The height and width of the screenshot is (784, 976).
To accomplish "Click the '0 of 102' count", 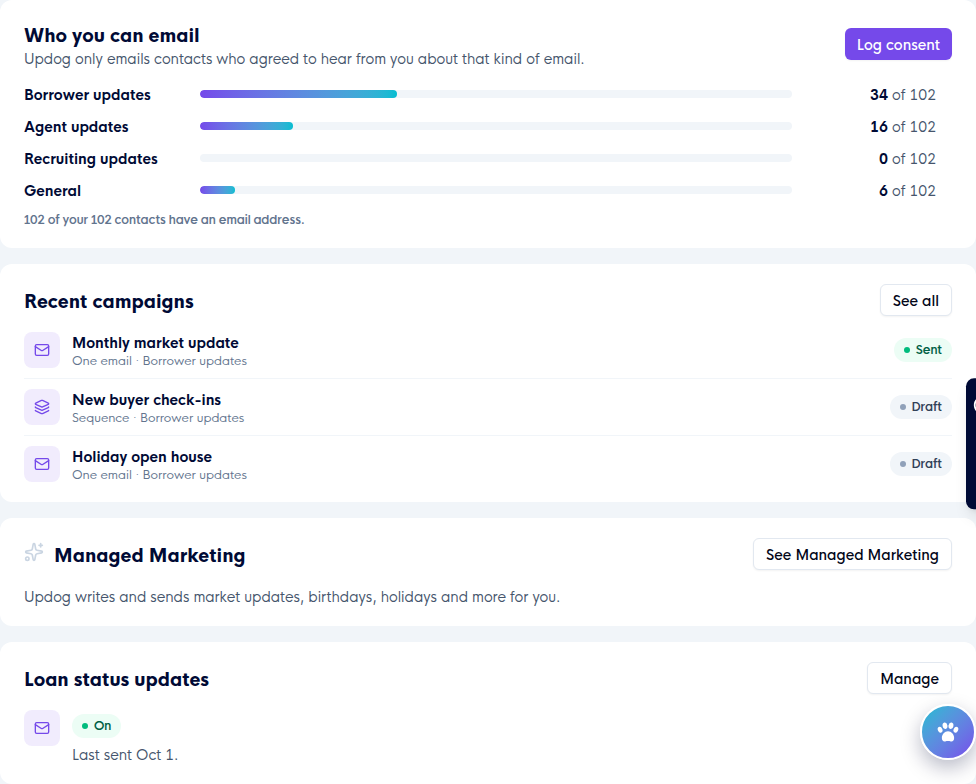I will (x=907, y=159).
